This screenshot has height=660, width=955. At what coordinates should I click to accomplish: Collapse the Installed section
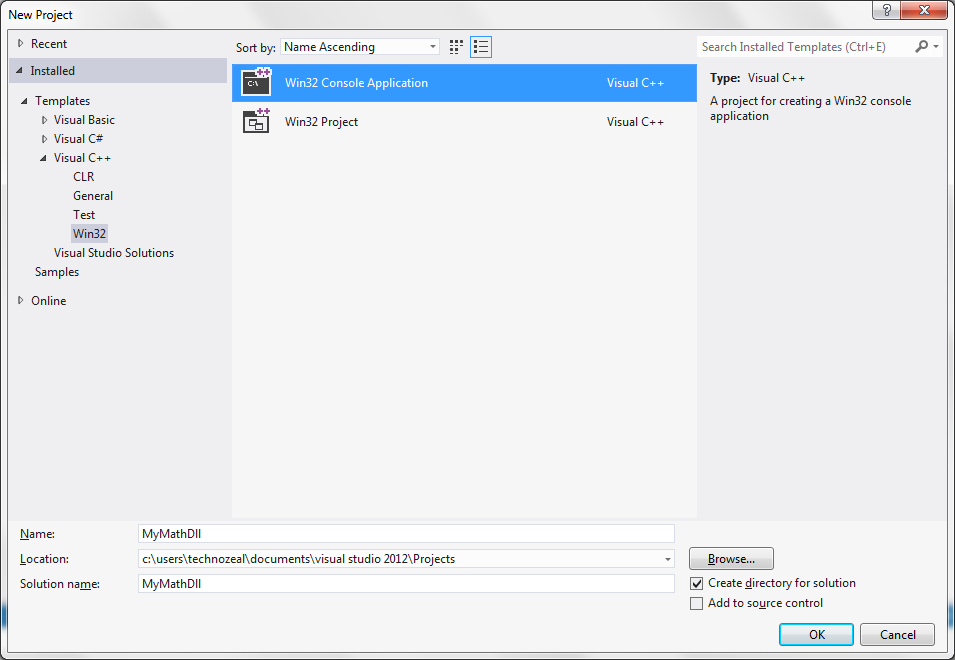[x=19, y=71]
